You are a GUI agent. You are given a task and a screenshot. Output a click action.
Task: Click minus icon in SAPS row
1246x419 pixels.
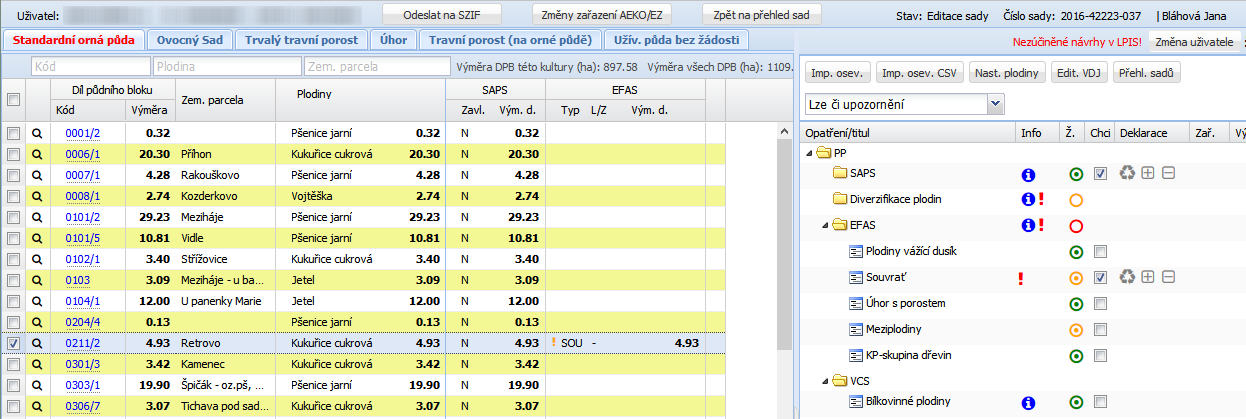(x=1167, y=173)
